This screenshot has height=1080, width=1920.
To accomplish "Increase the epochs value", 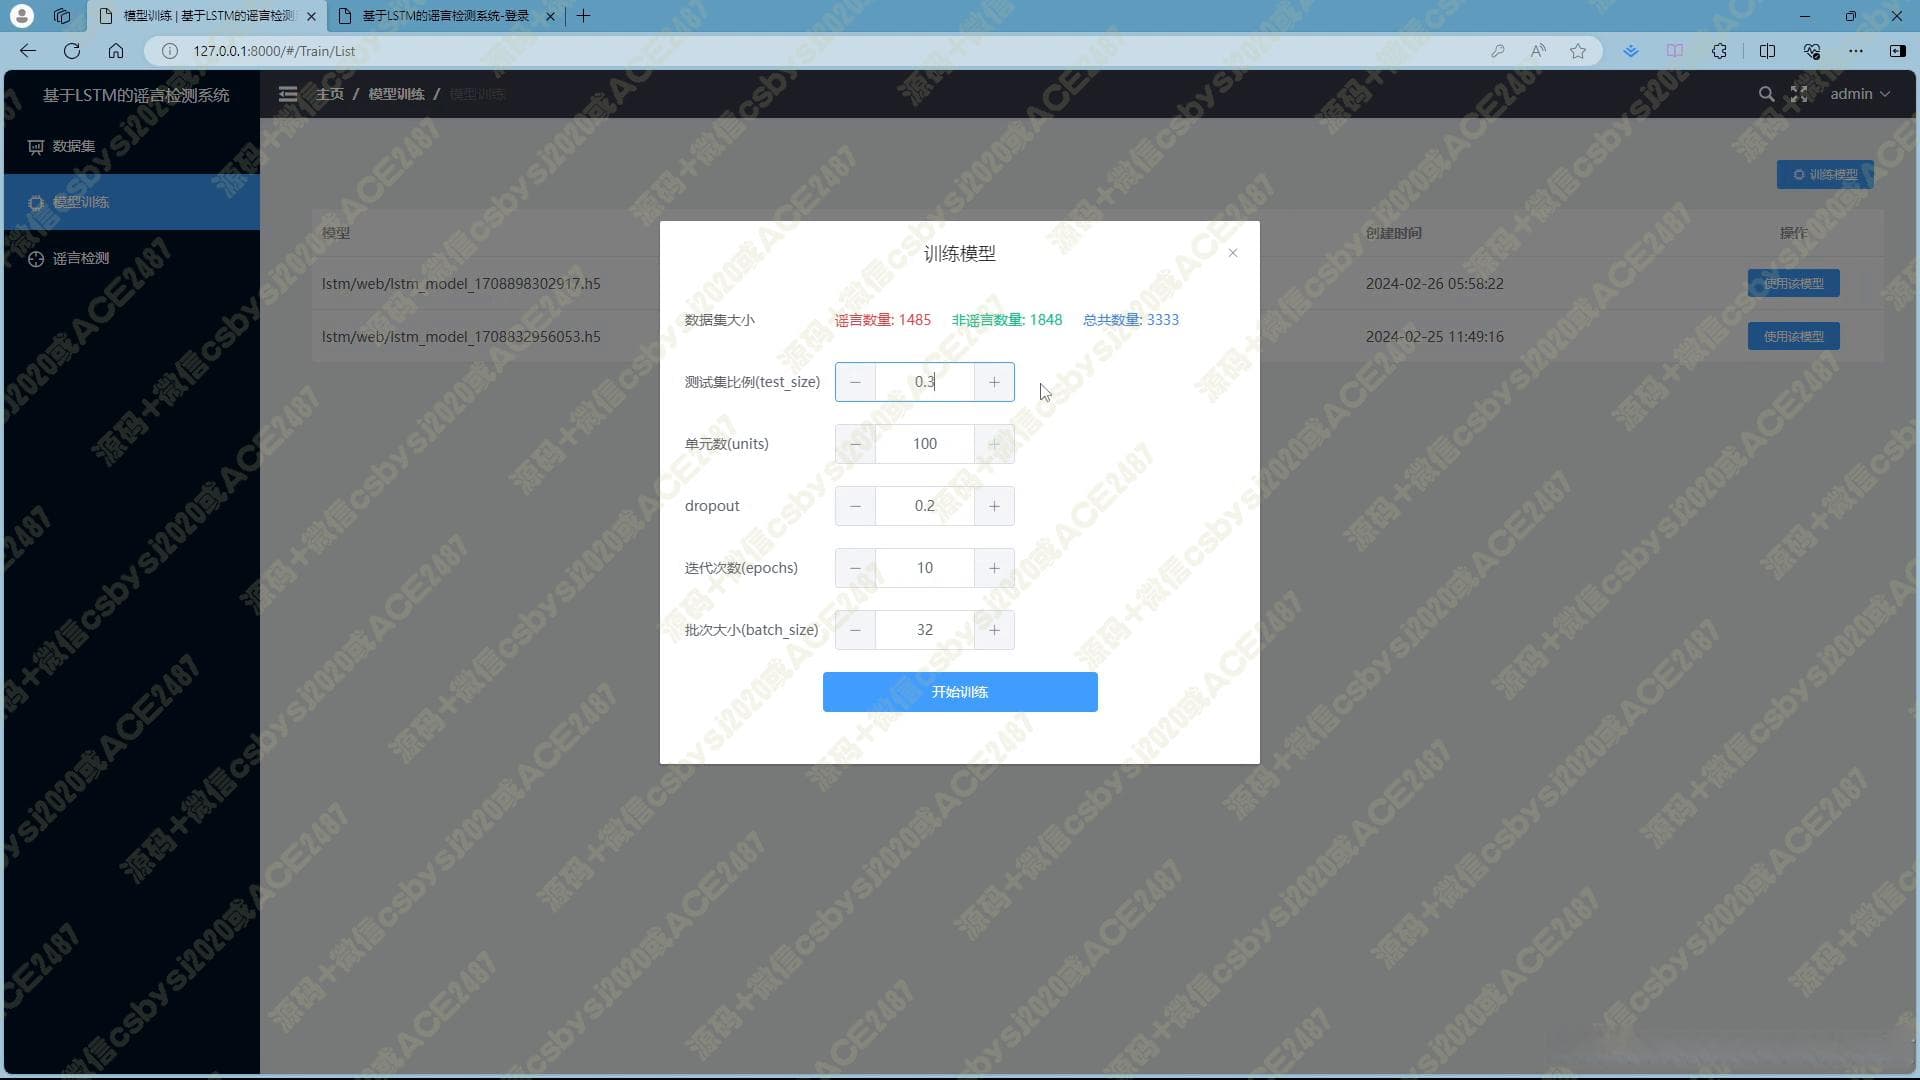I will coord(994,568).
